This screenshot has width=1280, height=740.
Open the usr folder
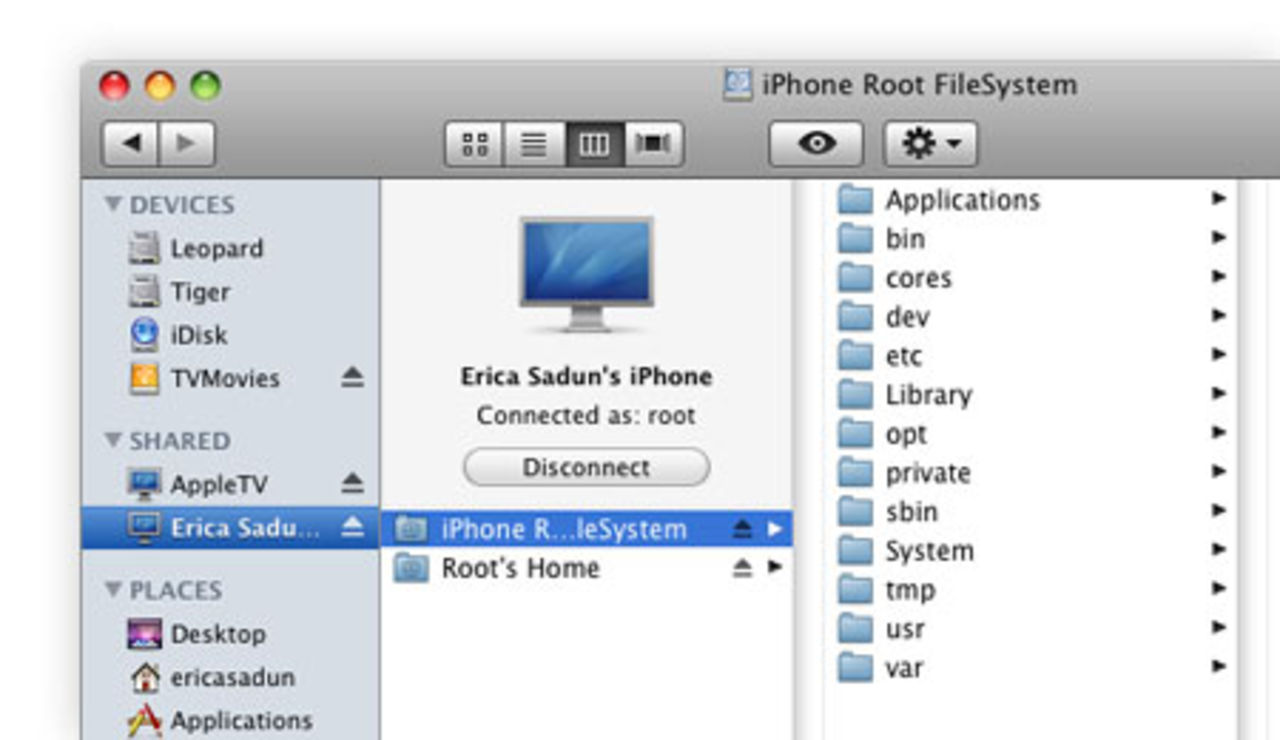click(x=903, y=628)
